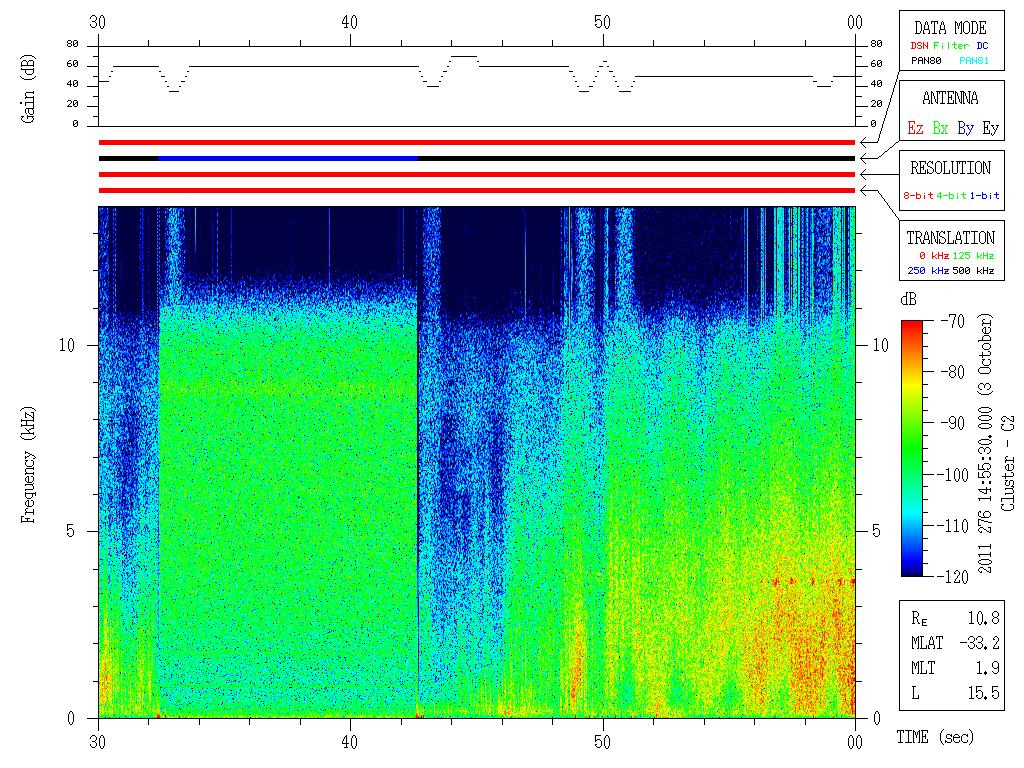Click the -80 value on color scale

point(953,372)
